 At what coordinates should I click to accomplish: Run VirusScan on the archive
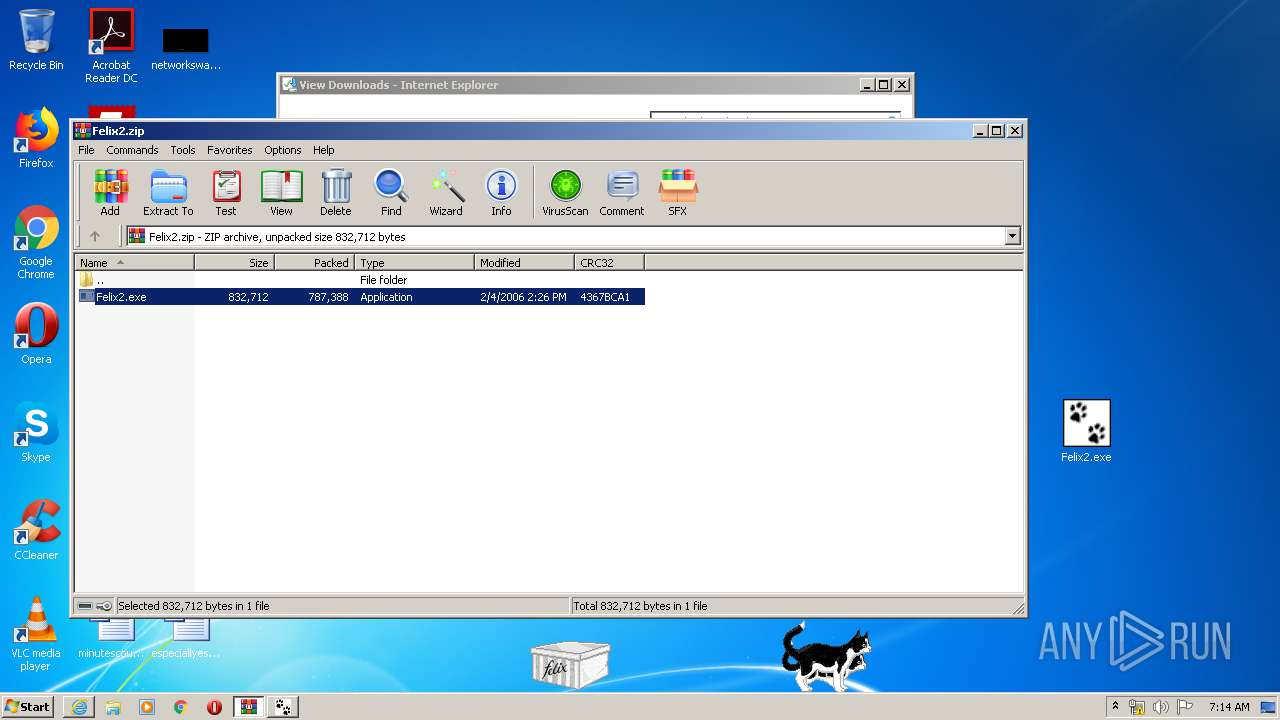click(x=565, y=192)
